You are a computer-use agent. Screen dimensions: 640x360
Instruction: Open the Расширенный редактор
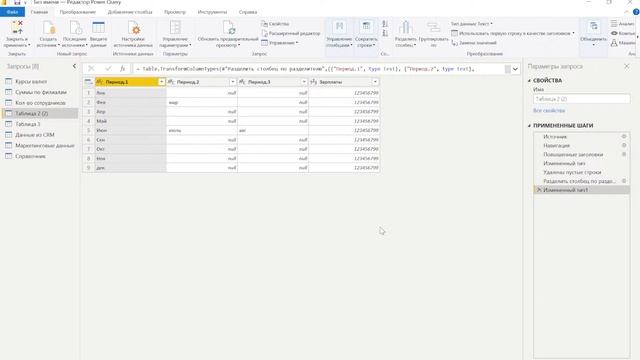click(291, 33)
